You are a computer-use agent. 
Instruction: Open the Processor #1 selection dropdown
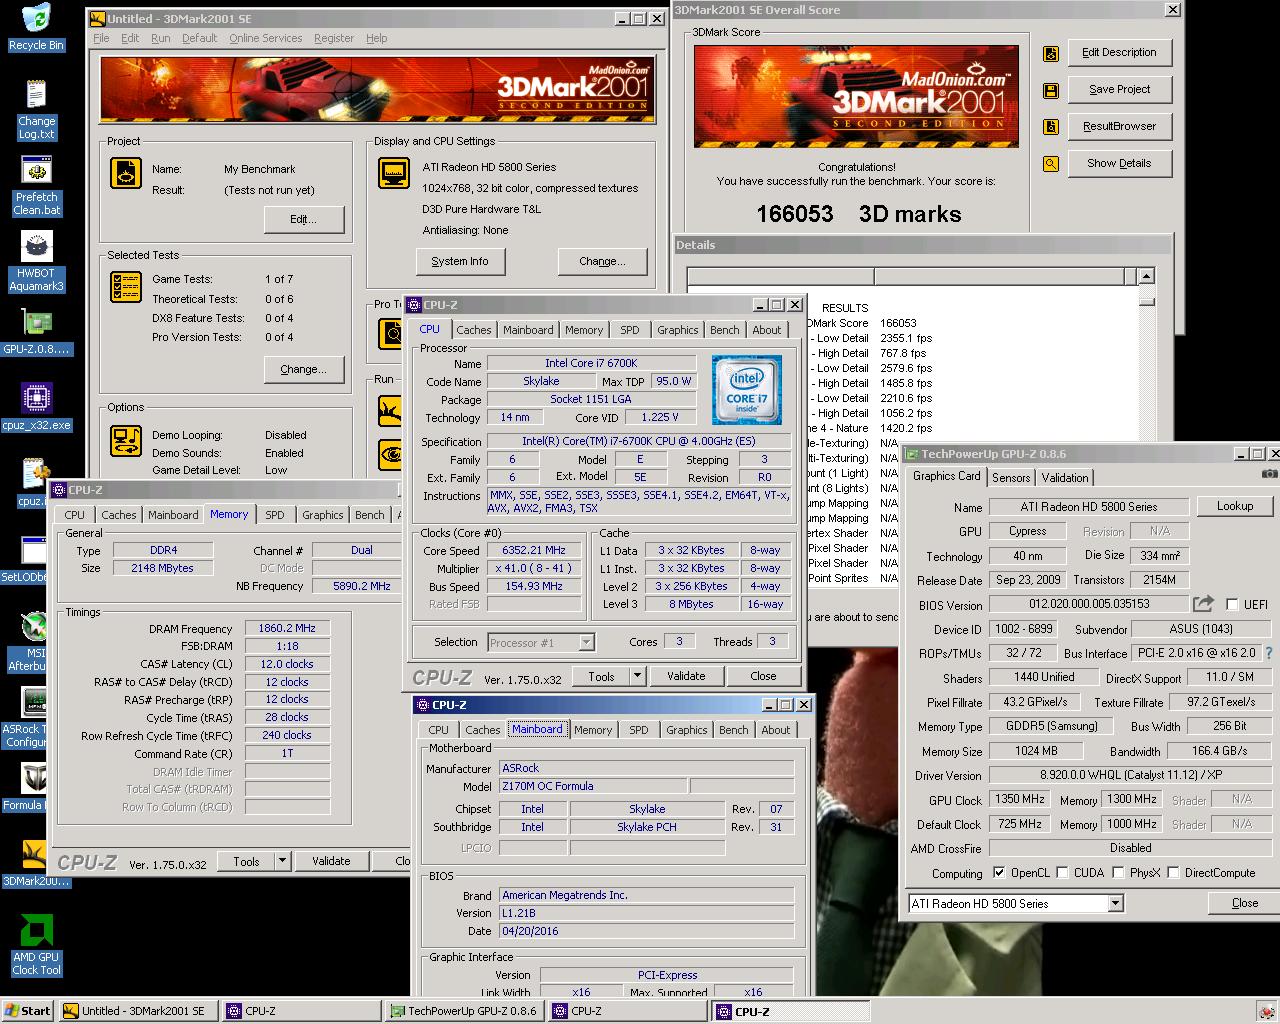tap(586, 643)
